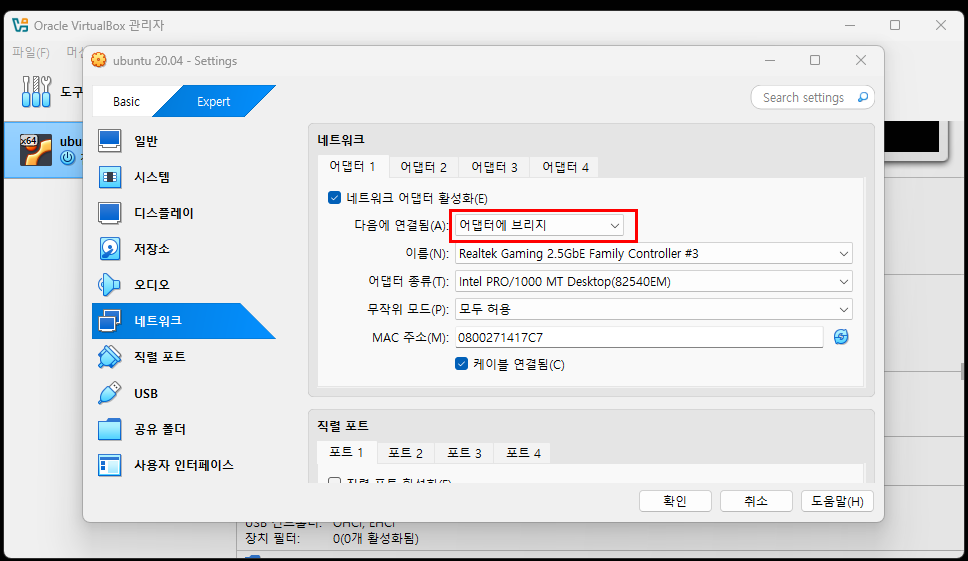Image resolution: width=968 pixels, height=561 pixels.
Task: Switch to 포트 1 tab
Action: (346, 452)
